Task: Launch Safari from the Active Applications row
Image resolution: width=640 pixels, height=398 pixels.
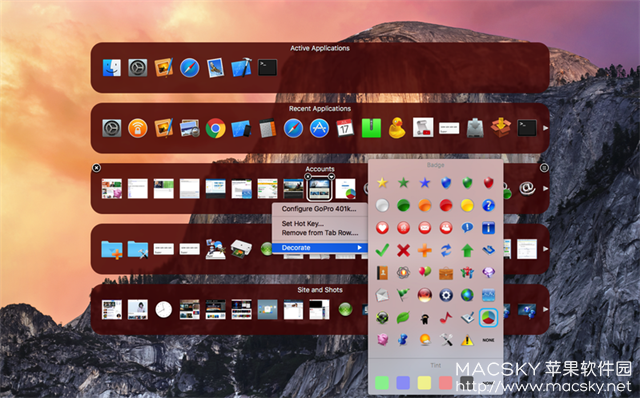Action: pyautogui.click(x=189, y=68)
